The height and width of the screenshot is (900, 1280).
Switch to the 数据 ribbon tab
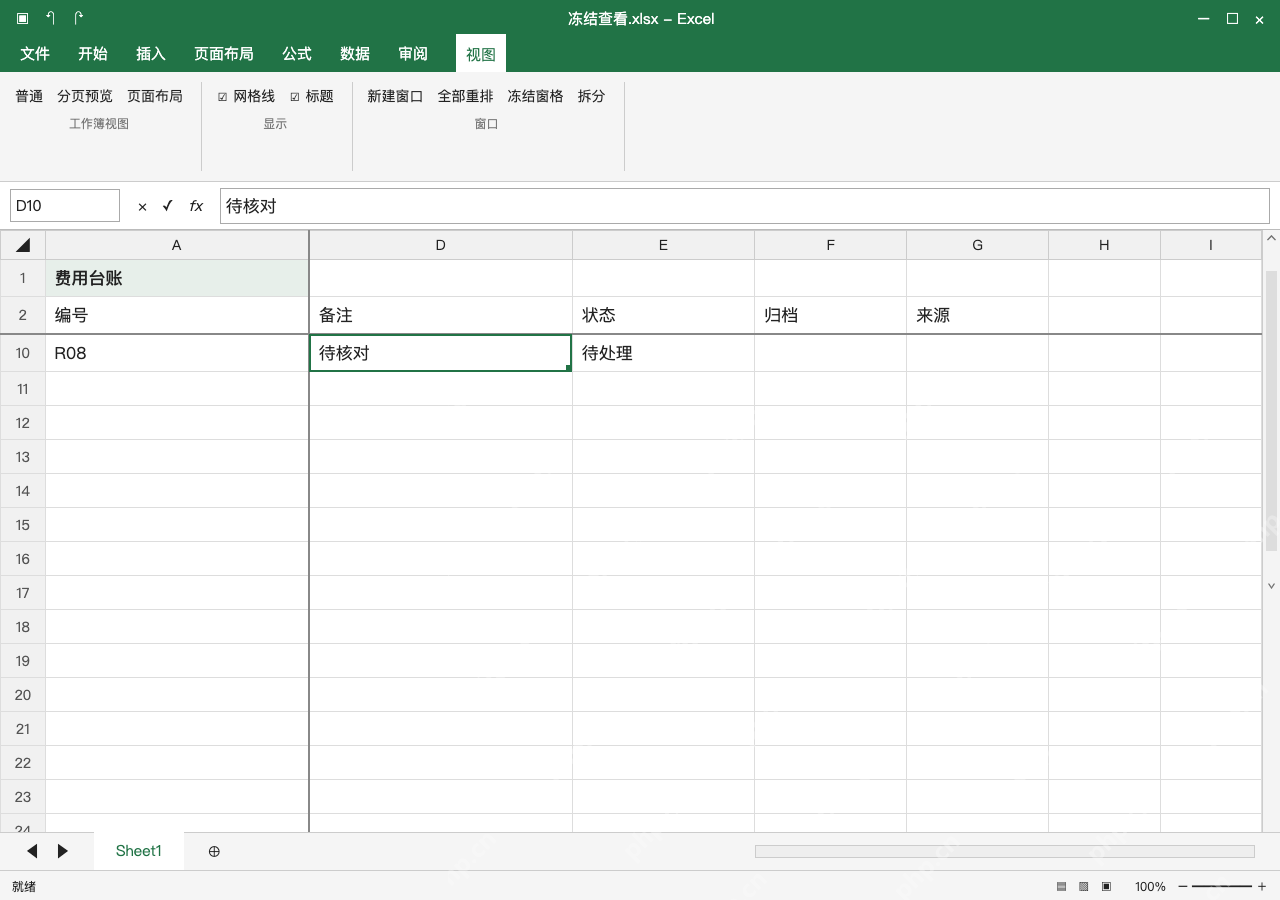(355, 54)
